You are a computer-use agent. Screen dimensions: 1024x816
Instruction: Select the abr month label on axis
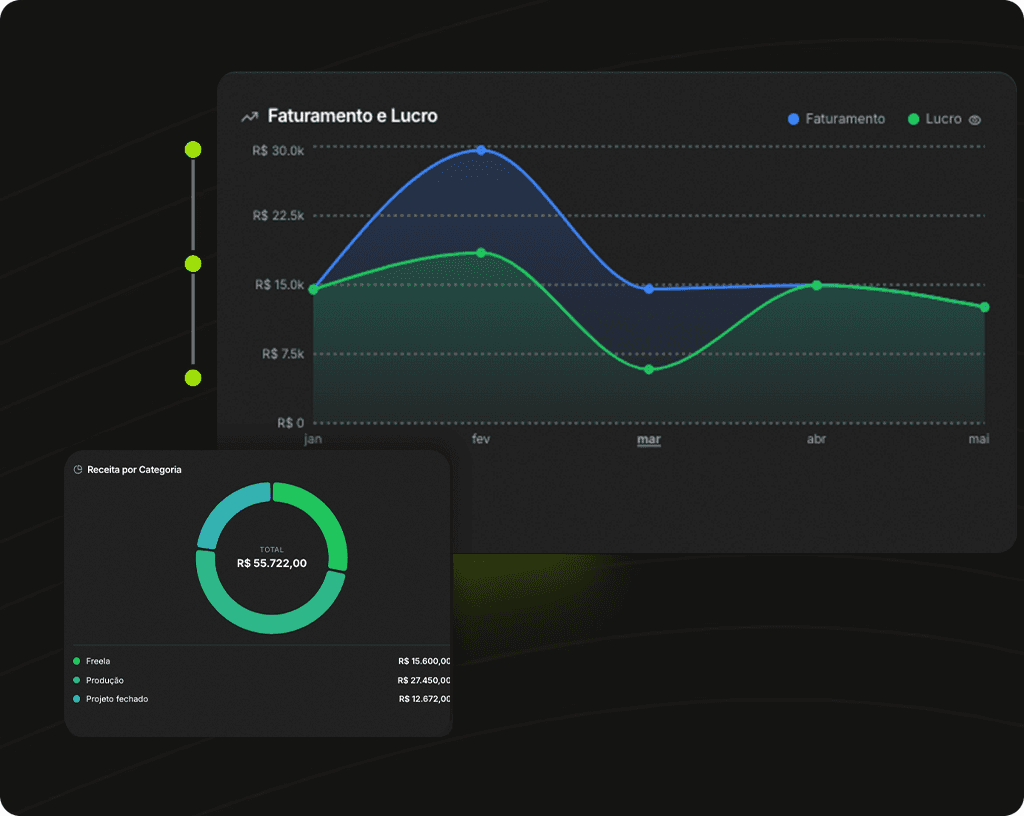pyautogui.click(x=816, y=439)
